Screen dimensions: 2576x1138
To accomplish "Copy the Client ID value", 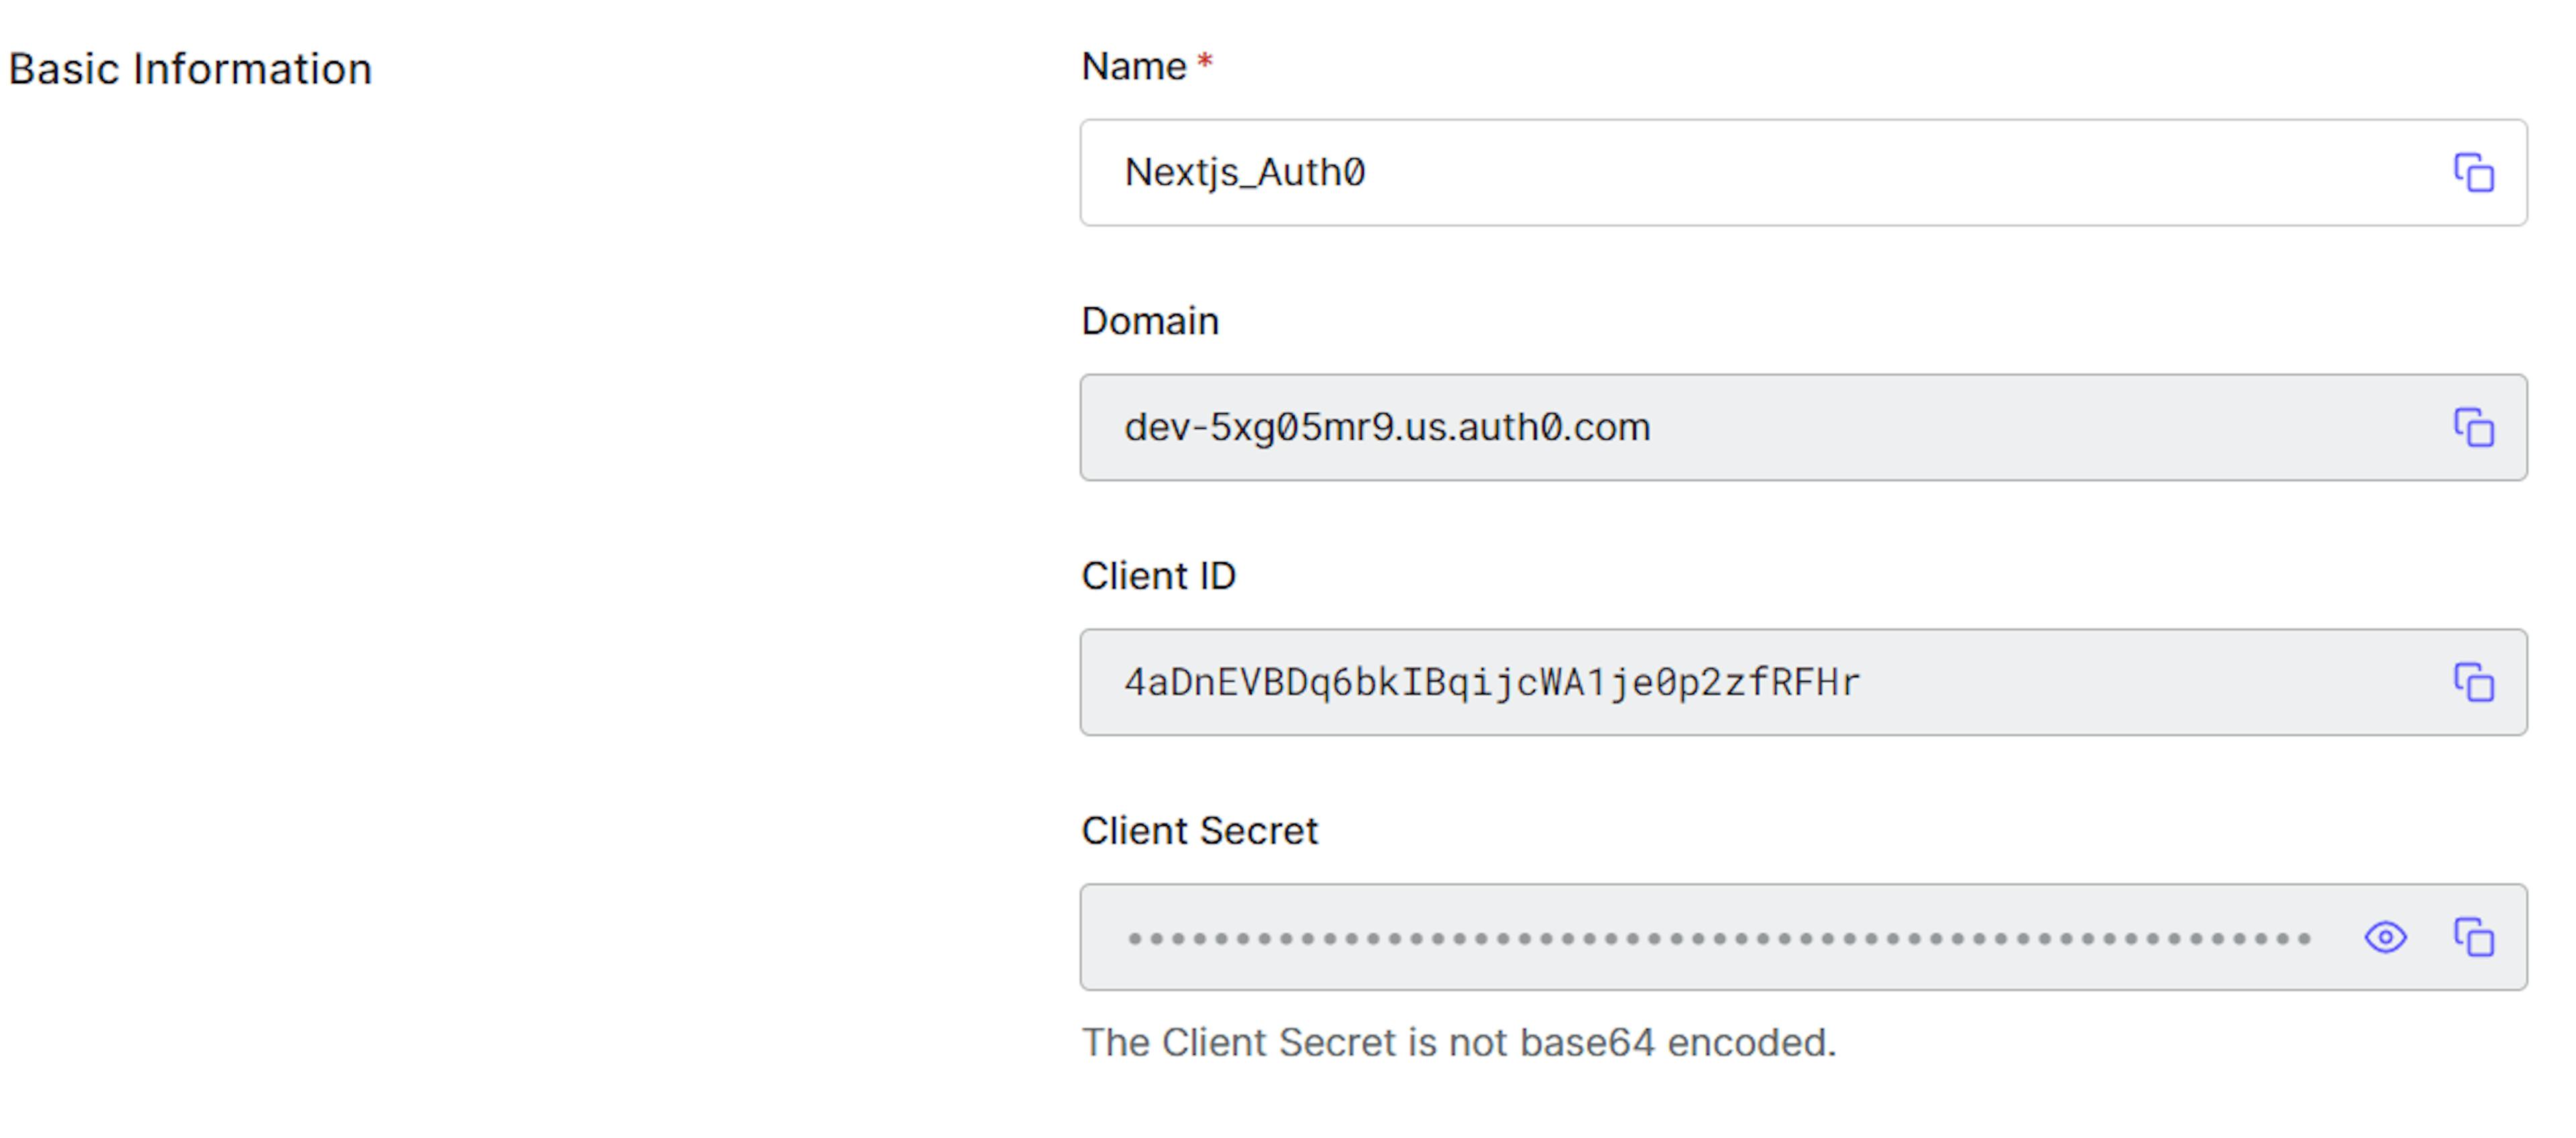I will tap(2473, 683).
